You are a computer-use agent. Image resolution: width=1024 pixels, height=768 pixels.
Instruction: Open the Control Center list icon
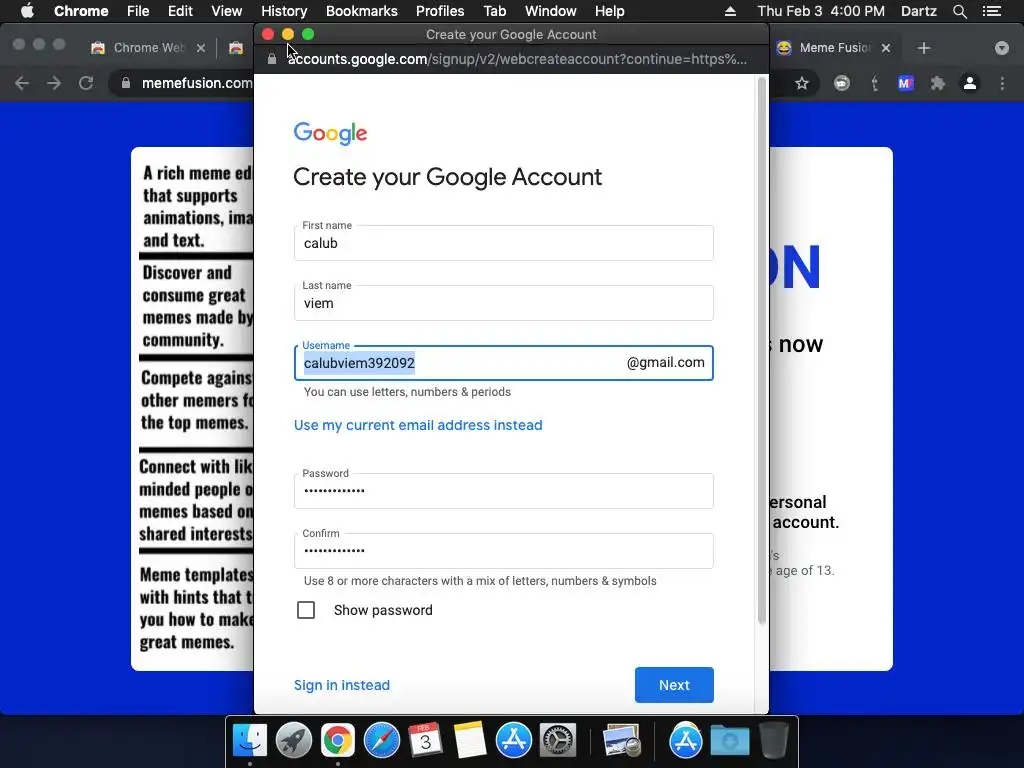pos(992,11)
